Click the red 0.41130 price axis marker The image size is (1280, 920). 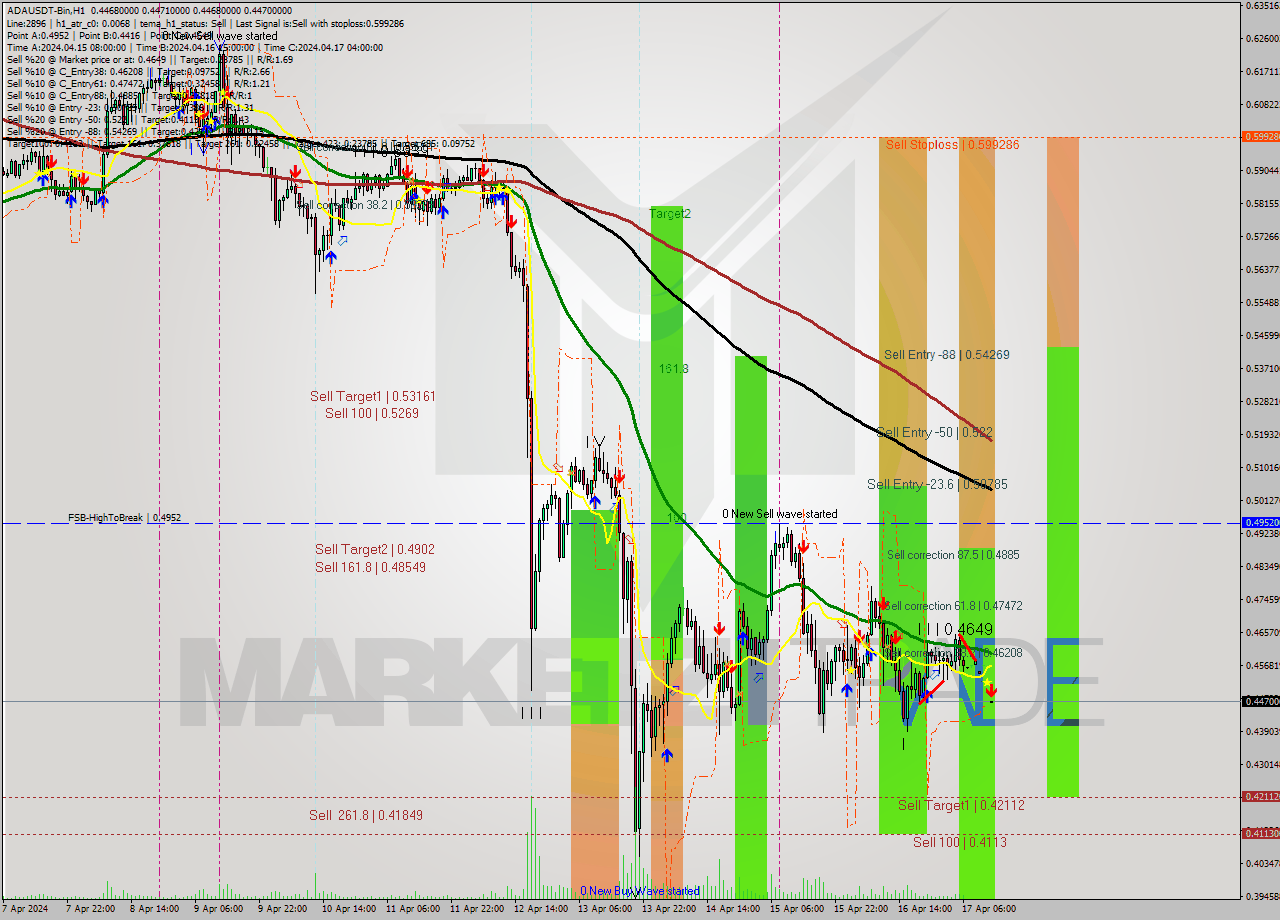1260,833
